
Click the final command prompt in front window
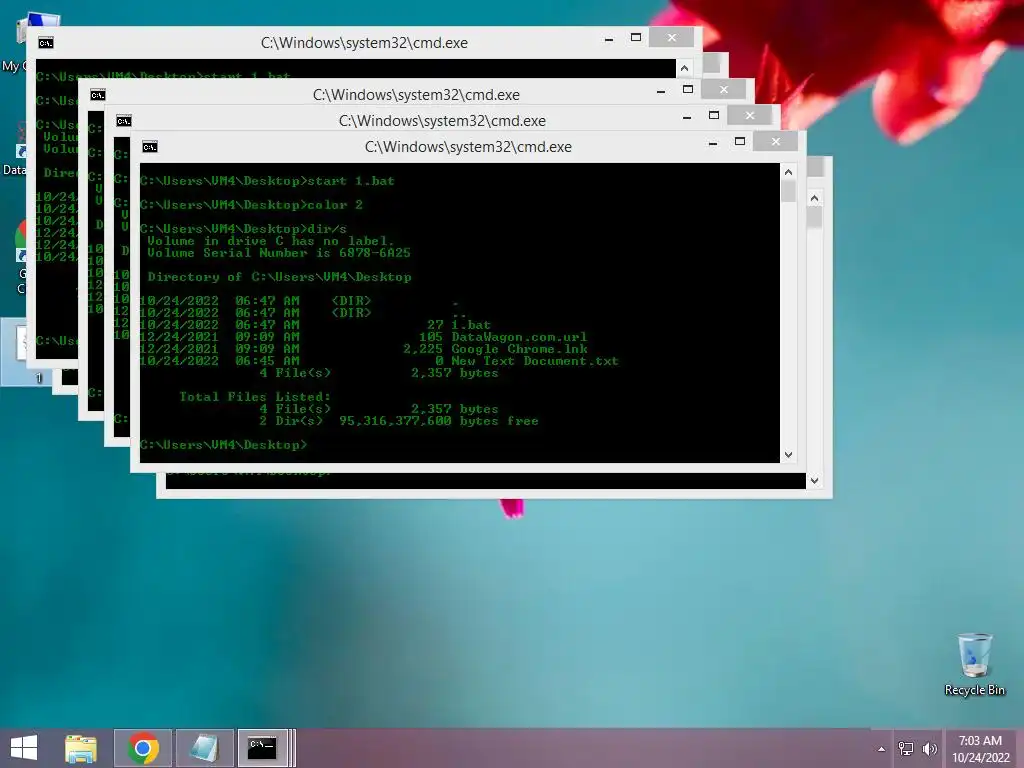click(x=223, y=445)
